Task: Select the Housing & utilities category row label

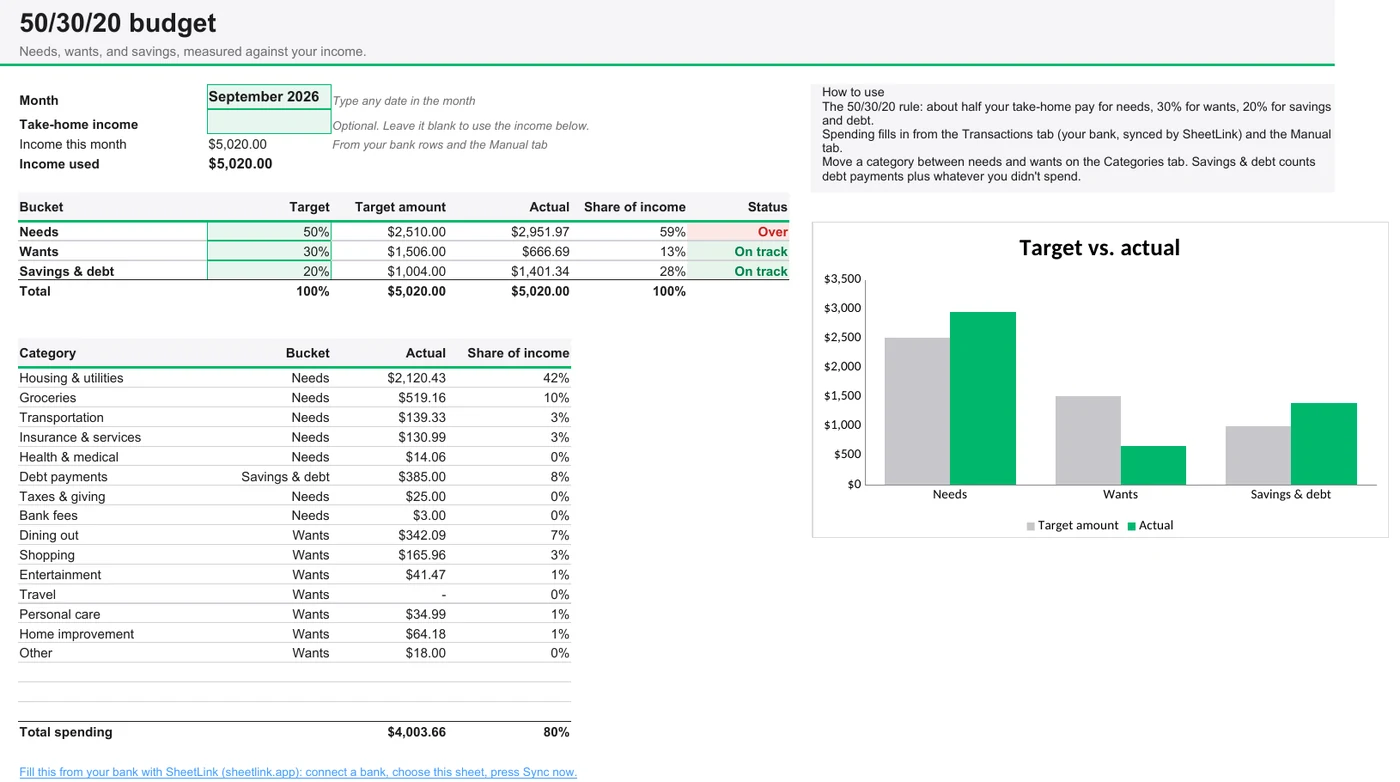Action: (71, 378)
